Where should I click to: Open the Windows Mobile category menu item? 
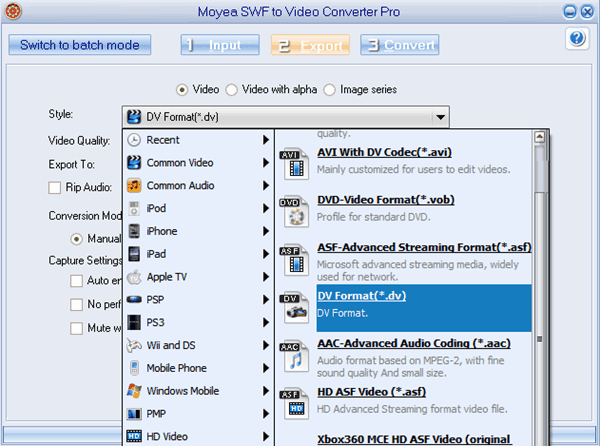pos(198,391)
